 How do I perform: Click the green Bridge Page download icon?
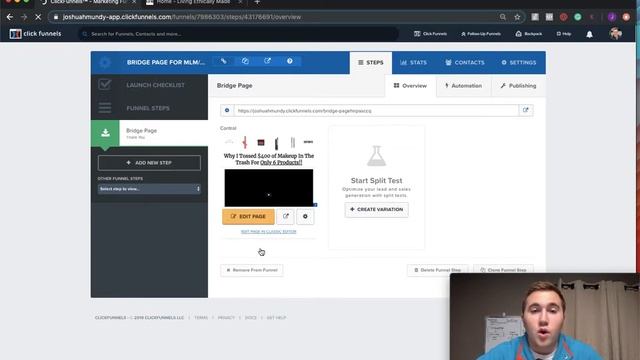click(x=105, y=133)
